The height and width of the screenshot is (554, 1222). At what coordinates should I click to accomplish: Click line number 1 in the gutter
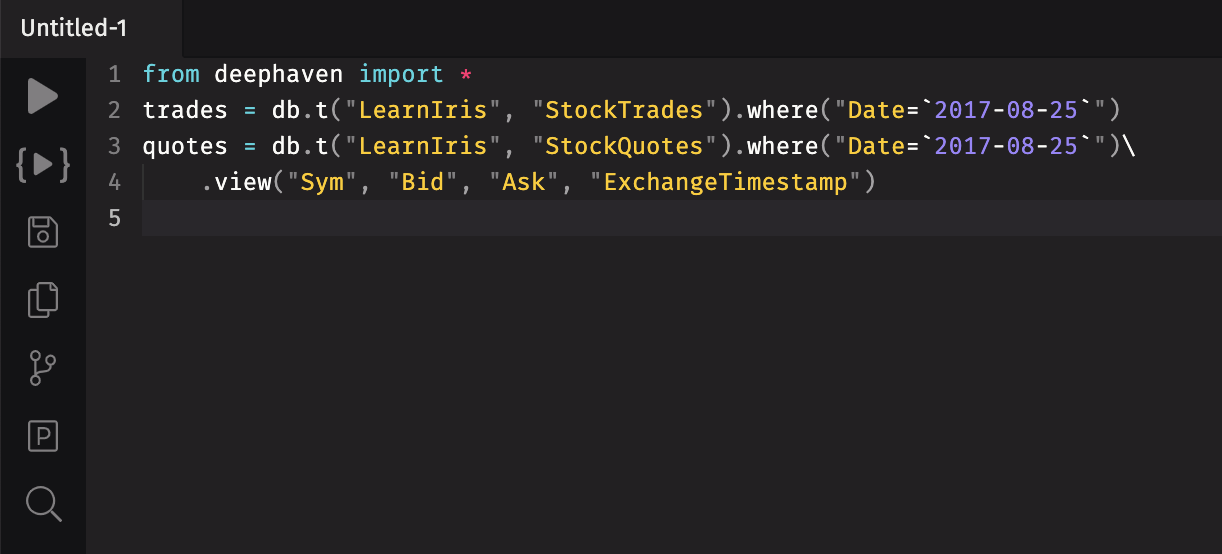(113, 74)
